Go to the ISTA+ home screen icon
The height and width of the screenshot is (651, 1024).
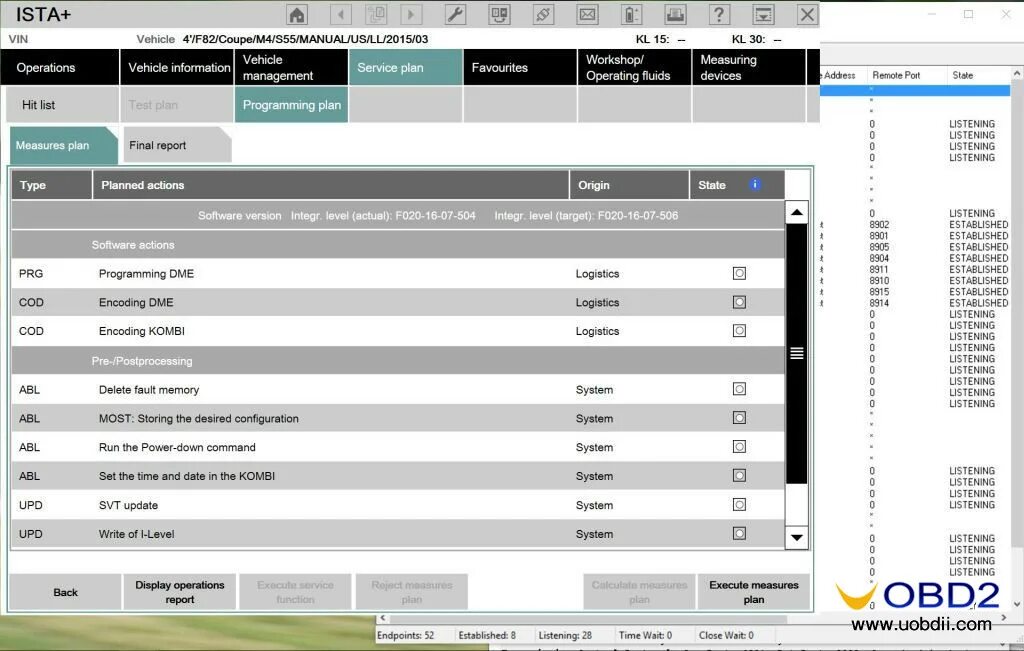(297, 14)
